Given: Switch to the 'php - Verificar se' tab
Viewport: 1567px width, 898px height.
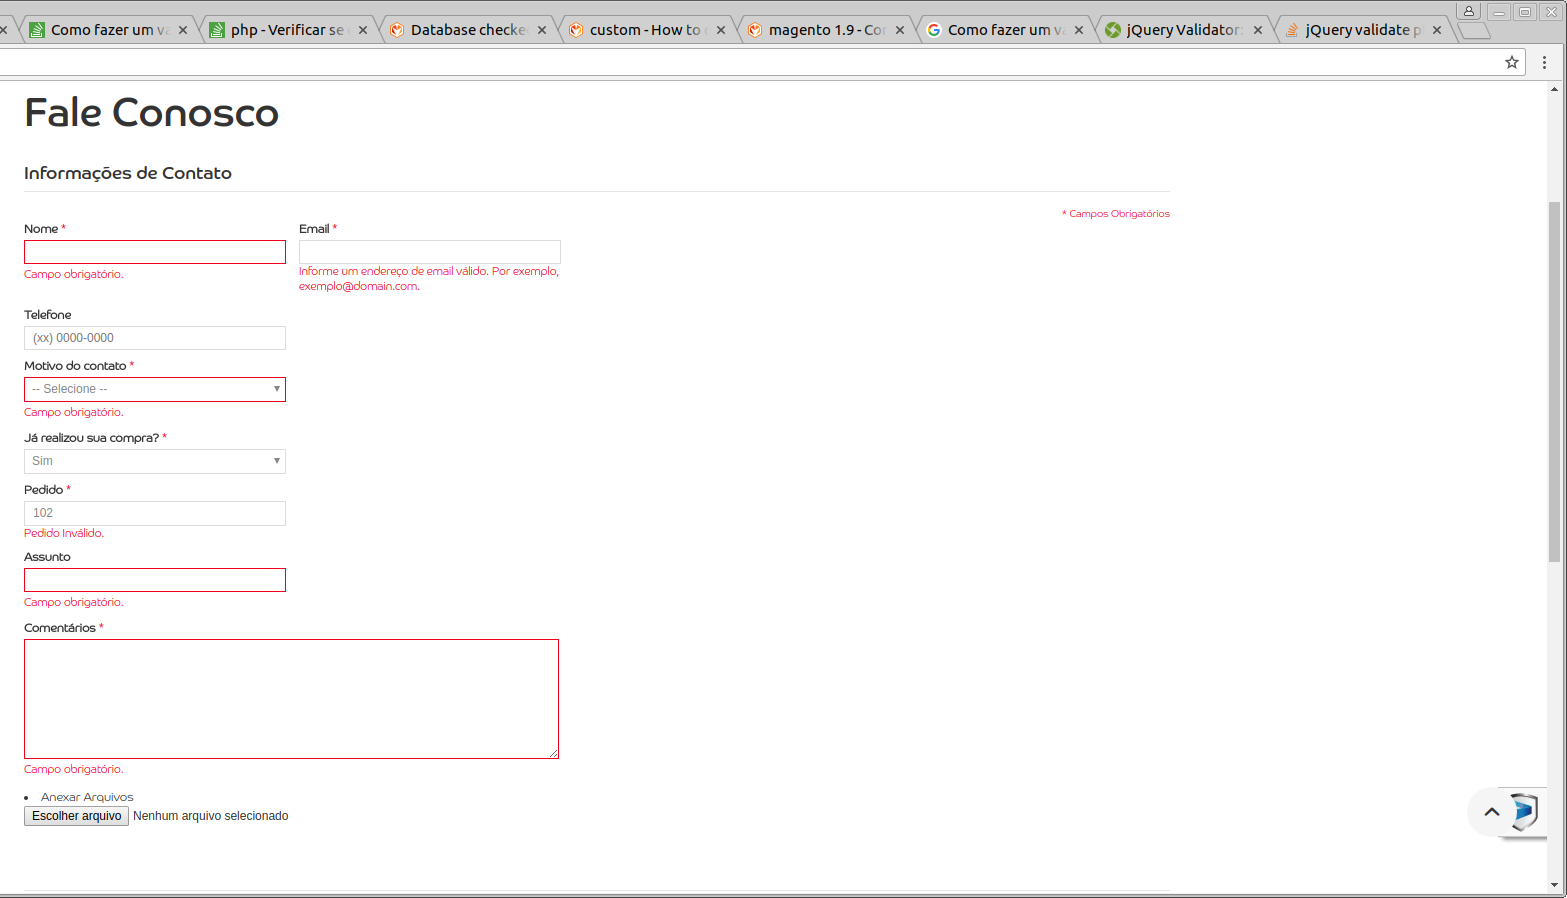Looking at the screenshot, I should tap(287, 30).
